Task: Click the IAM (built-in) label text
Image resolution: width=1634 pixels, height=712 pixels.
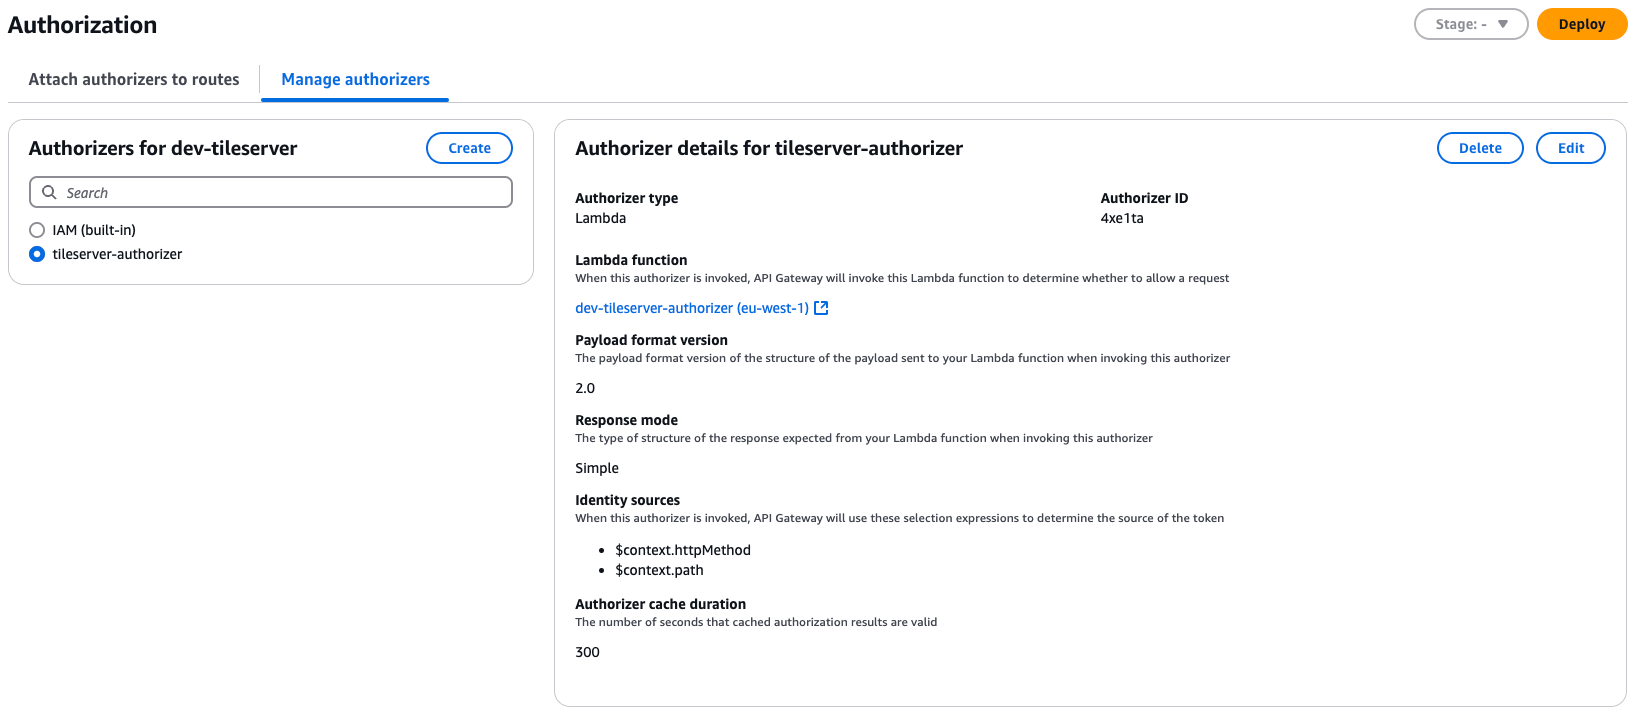Action: [x=94, y=230]
